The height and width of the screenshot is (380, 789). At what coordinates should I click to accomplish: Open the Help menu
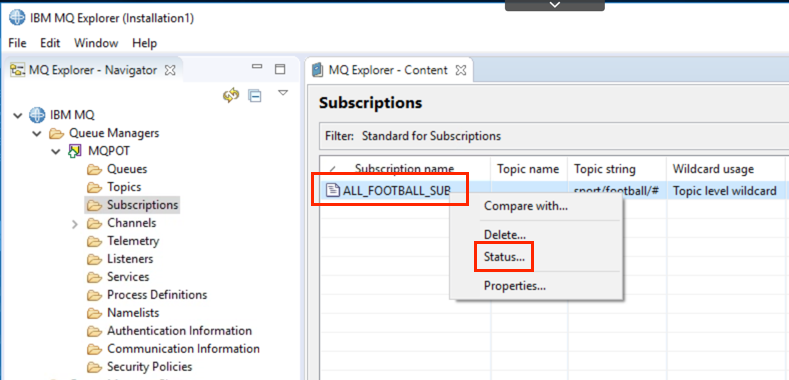[x=144, y=43]
